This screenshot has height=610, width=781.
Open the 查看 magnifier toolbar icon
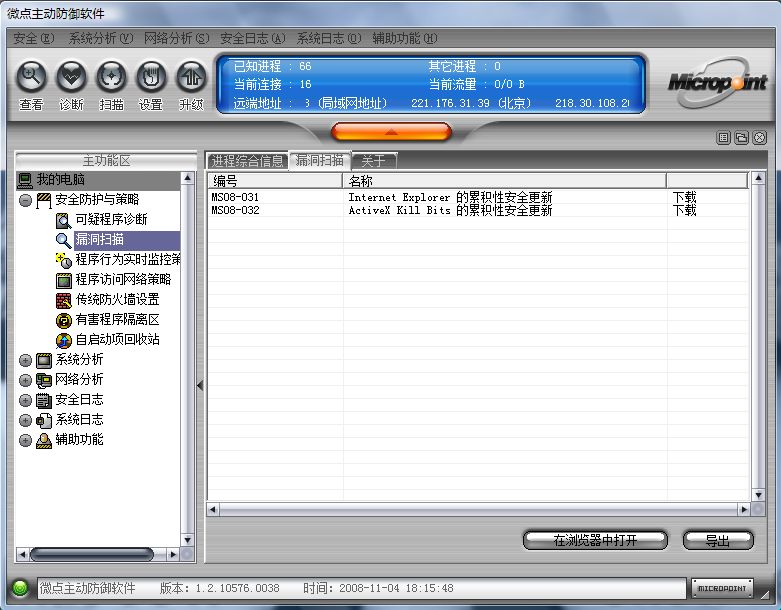(x=31, y=77)
